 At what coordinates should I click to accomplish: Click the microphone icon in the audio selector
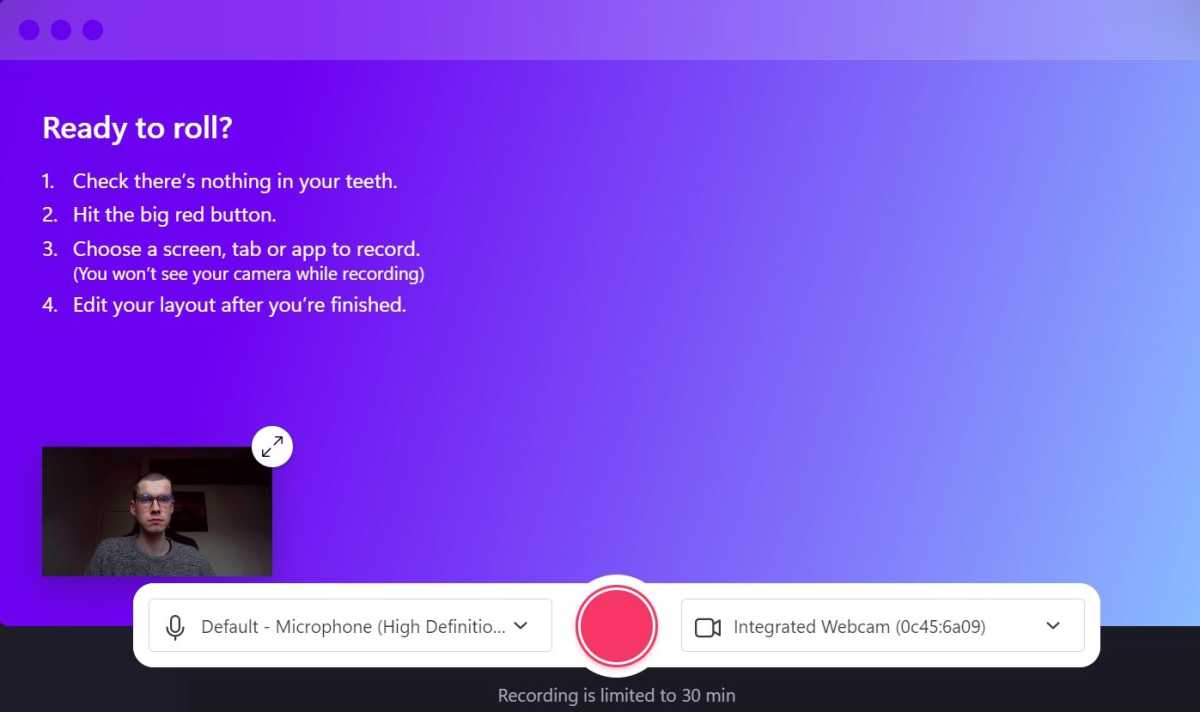(175, 627)
